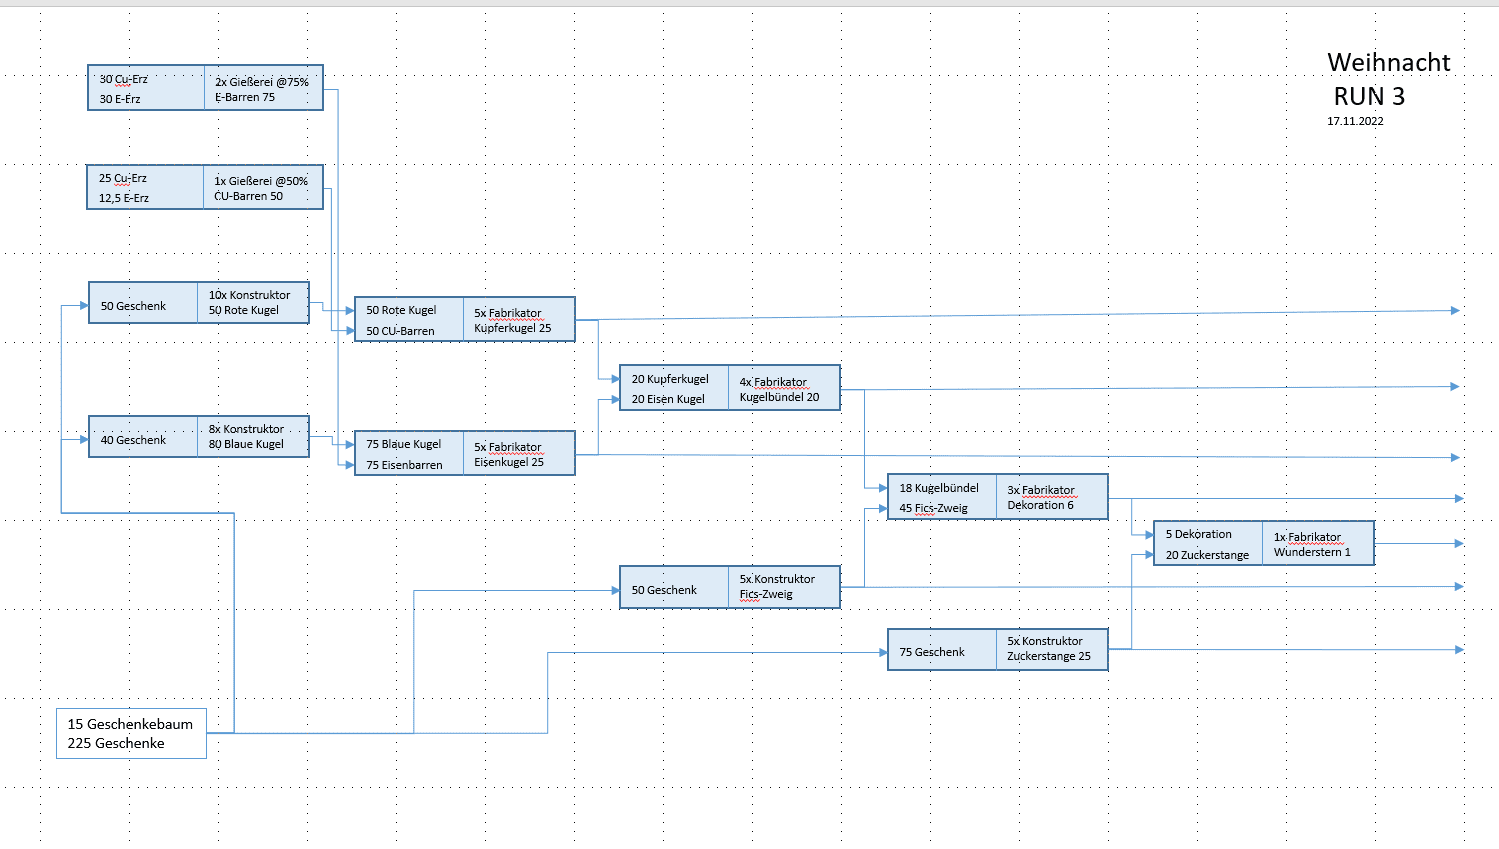The width and height of the screenshot is (1499, 849).
Task: Click 'Zuckerstange 25' output text
Action: tap(1049, 656)
